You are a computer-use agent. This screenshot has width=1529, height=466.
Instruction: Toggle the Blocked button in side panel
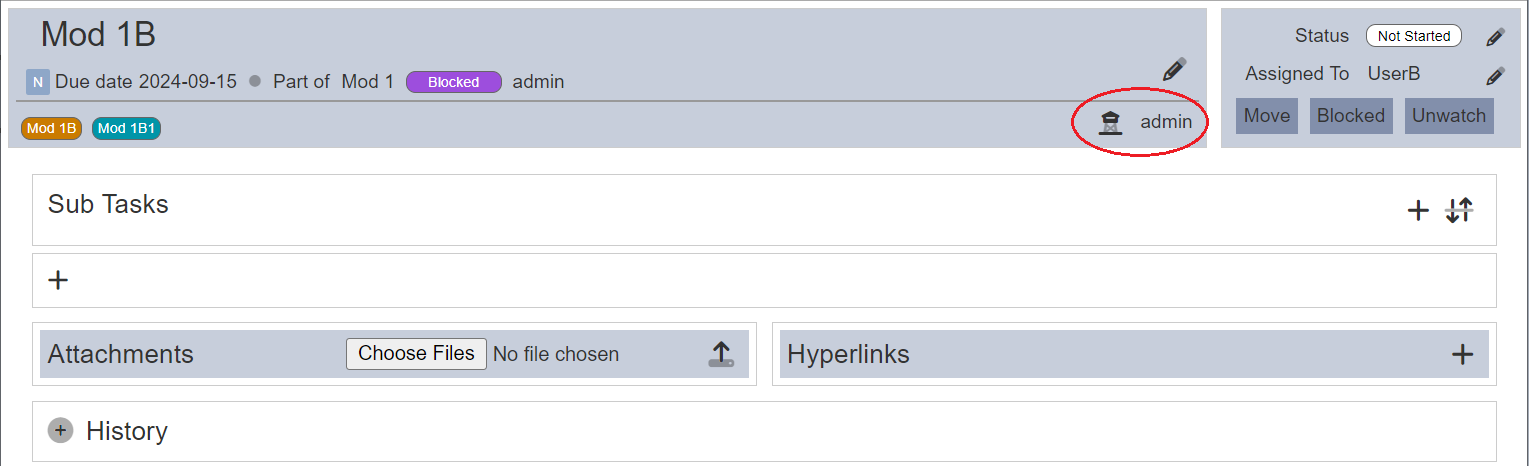tap(1351, 116)
